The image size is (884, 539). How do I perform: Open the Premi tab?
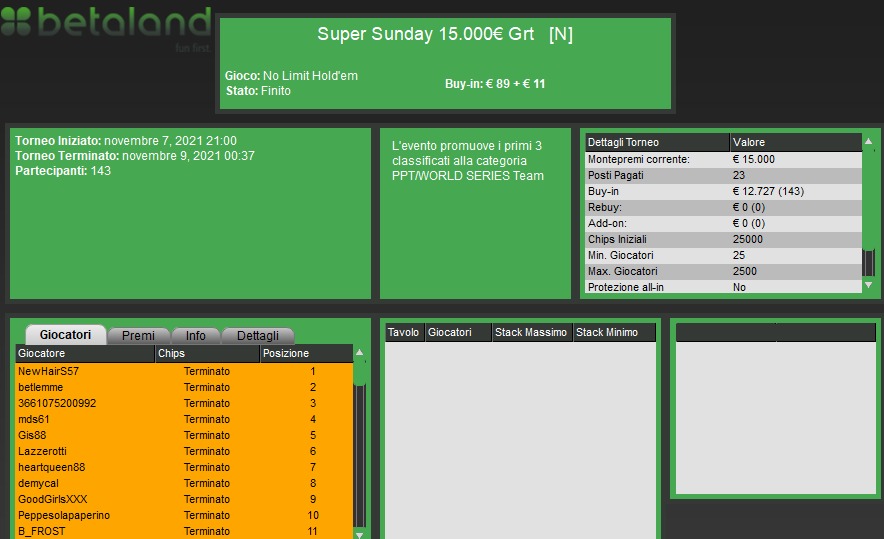(138, 335)
